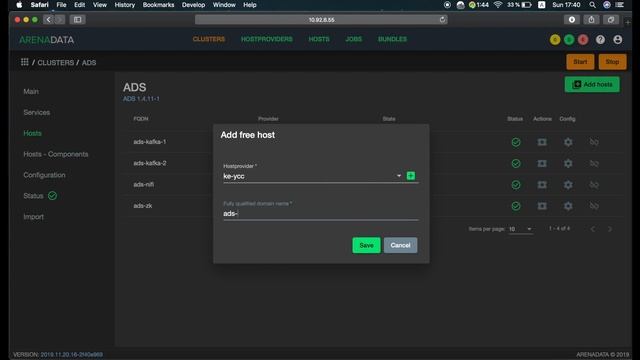Select Main in the sidebar
The image size is (640, 360).
coord(31,91)
